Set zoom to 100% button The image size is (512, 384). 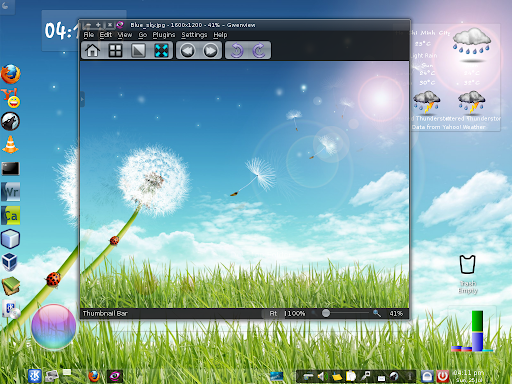(295, 313)
